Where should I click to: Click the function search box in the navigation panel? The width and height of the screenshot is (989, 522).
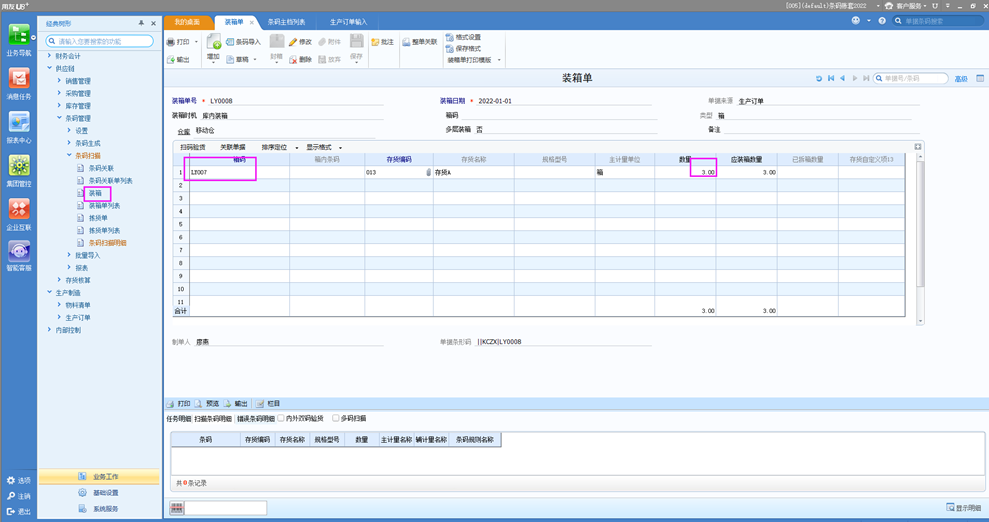point(100,41)
